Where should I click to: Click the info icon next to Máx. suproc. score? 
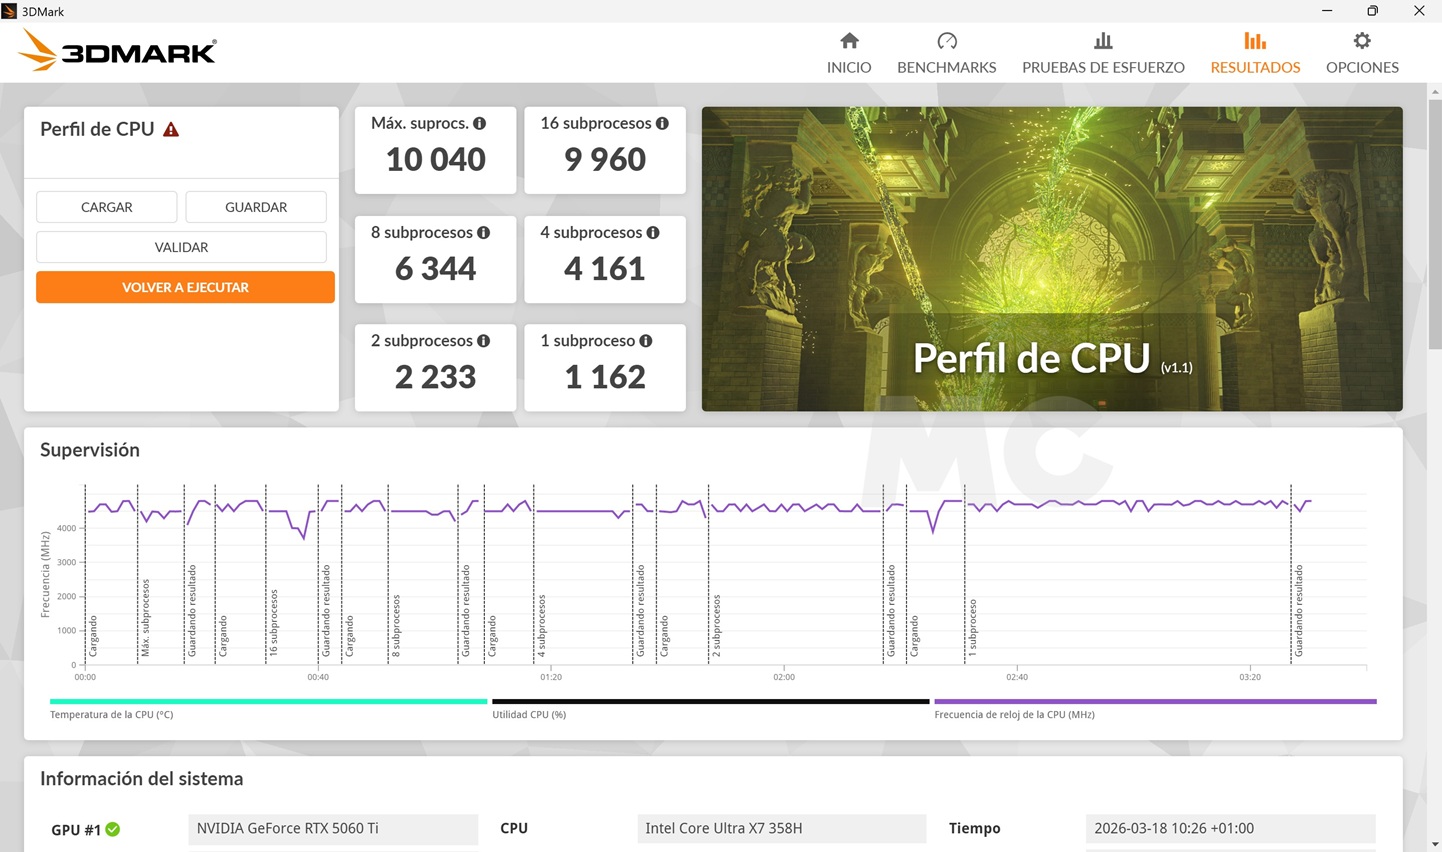tap(479, 122)
